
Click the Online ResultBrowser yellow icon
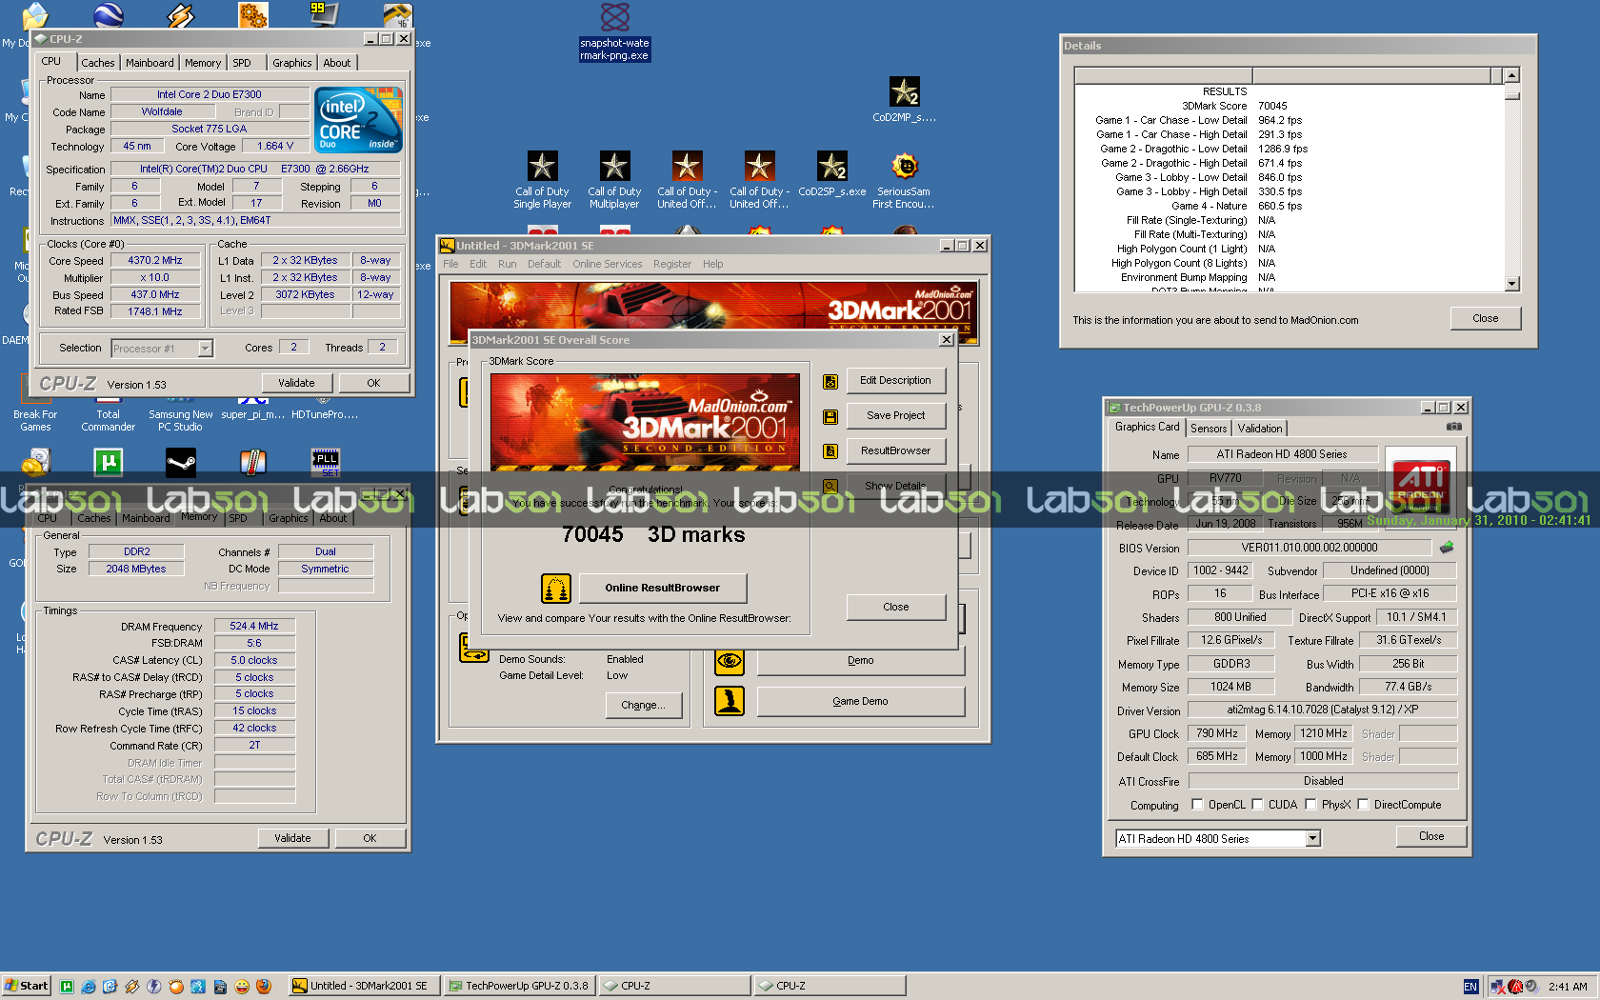tap(556, 588)
